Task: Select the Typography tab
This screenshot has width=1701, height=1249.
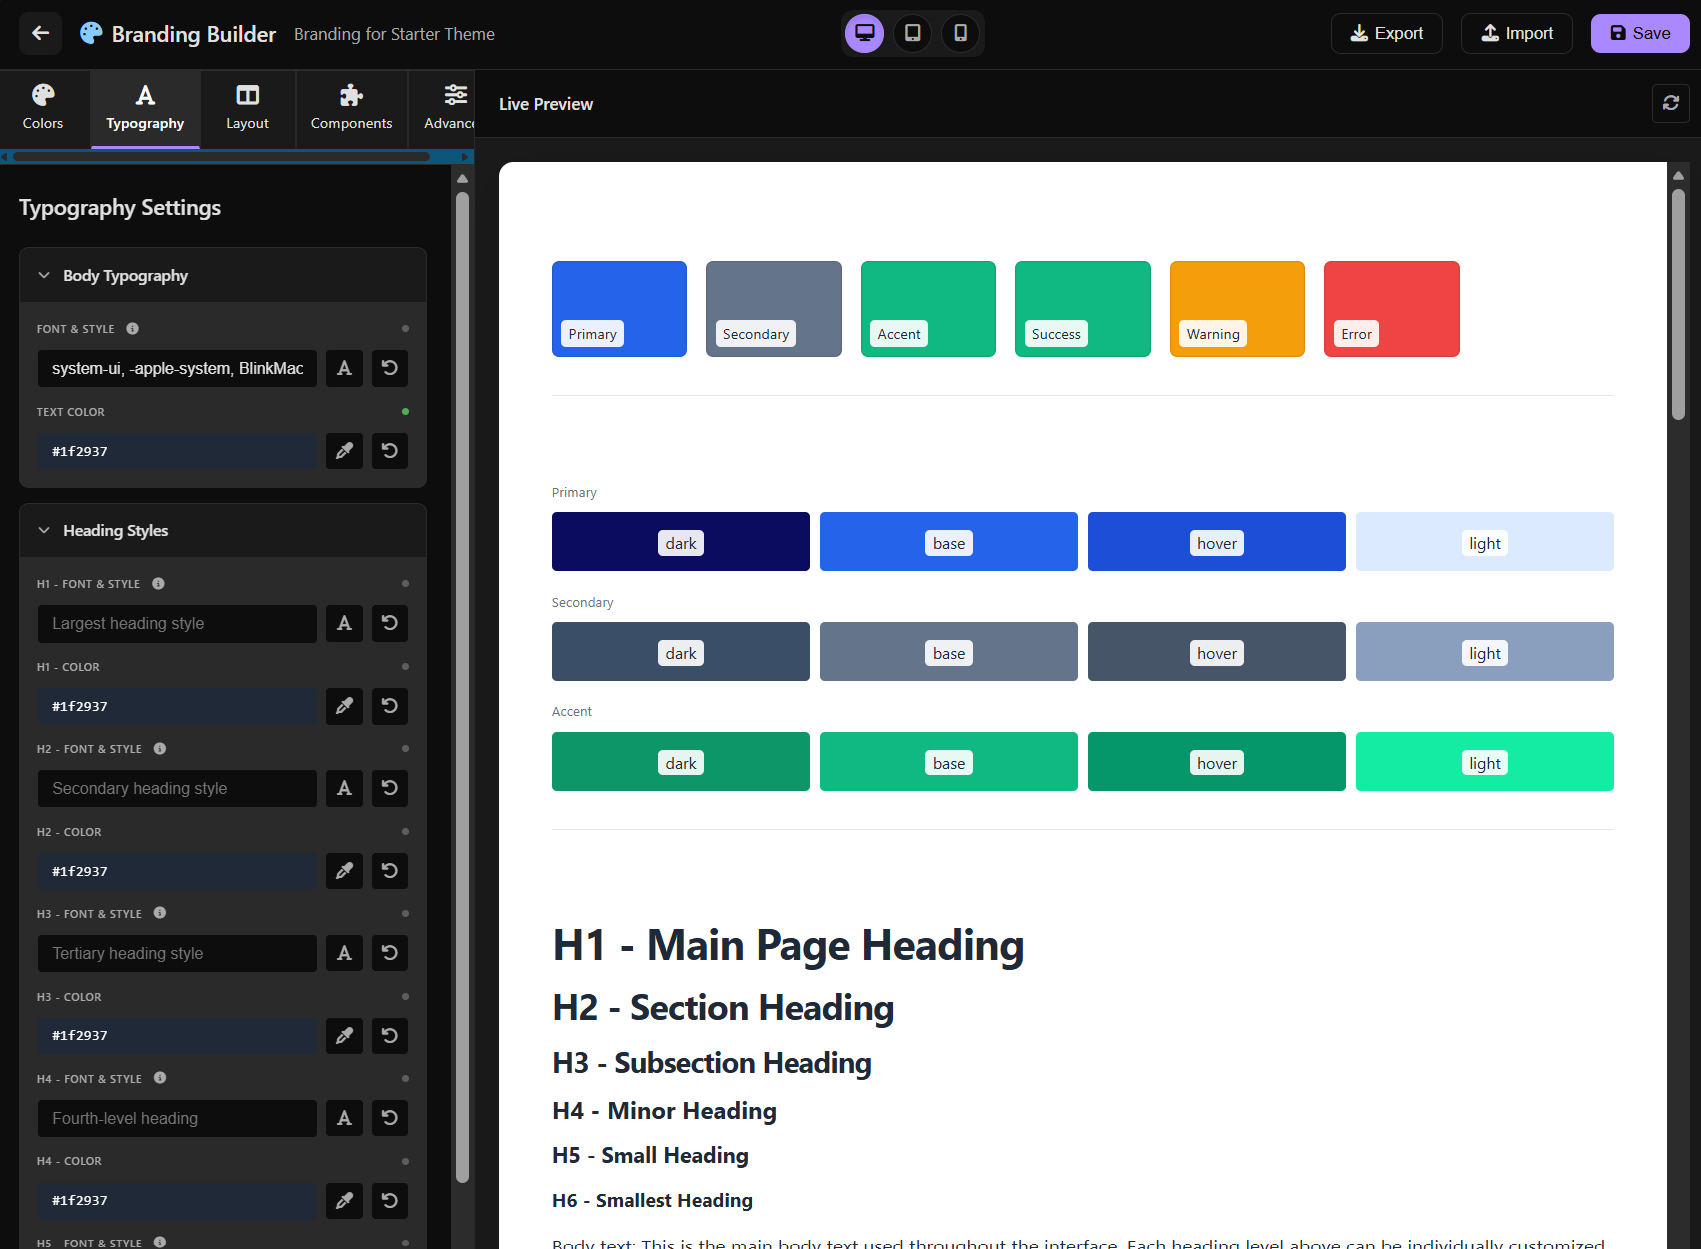Action: click(x=145, y=108)
